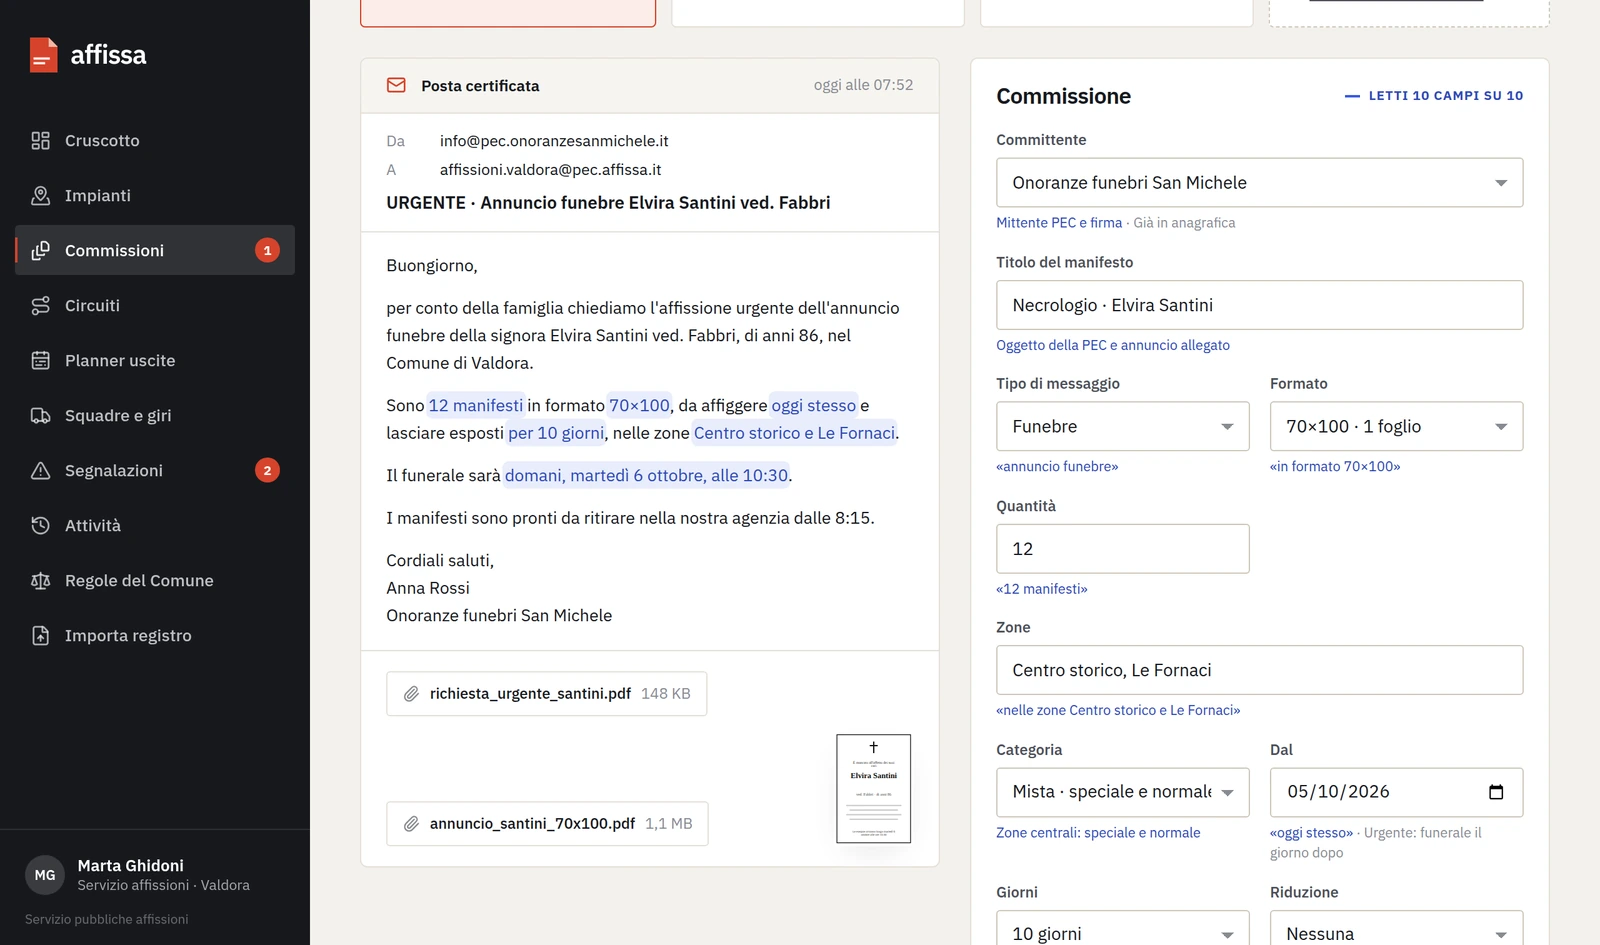
Task: Click Letti 10 campi su 10 indicator
Action: [1434, 96]
